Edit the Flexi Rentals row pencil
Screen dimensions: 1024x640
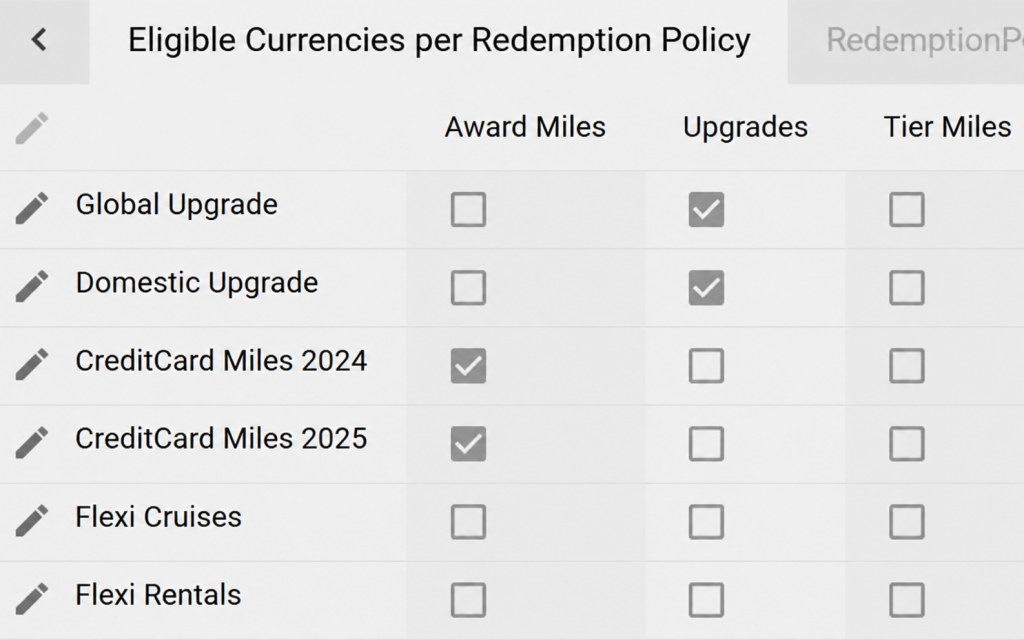pos(32,599)
